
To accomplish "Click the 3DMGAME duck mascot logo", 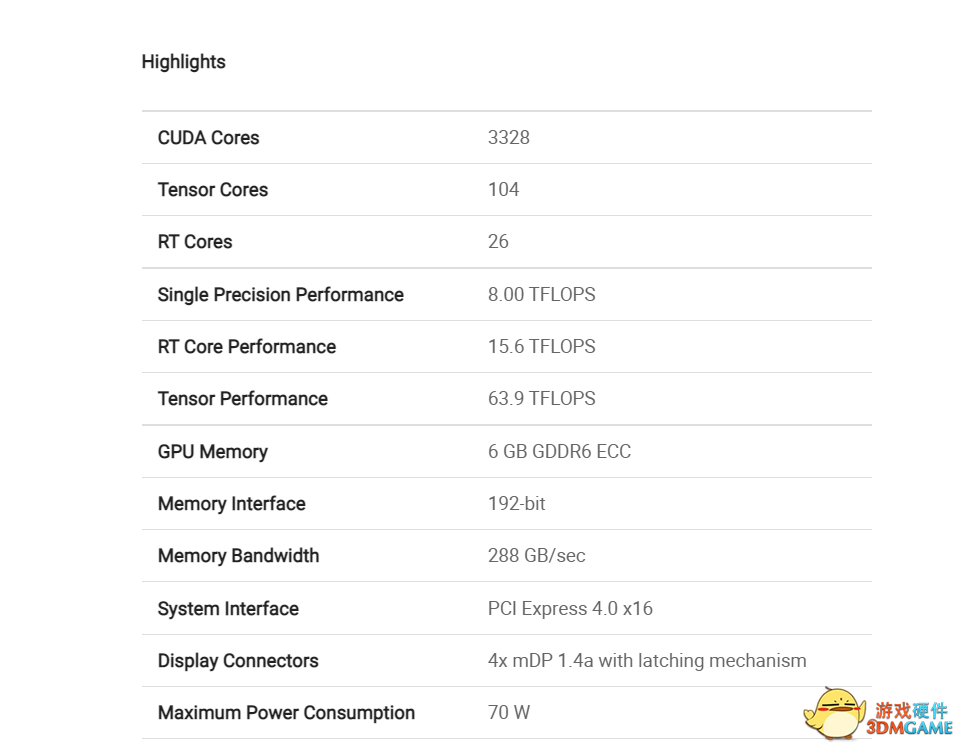I will point(834,713).
